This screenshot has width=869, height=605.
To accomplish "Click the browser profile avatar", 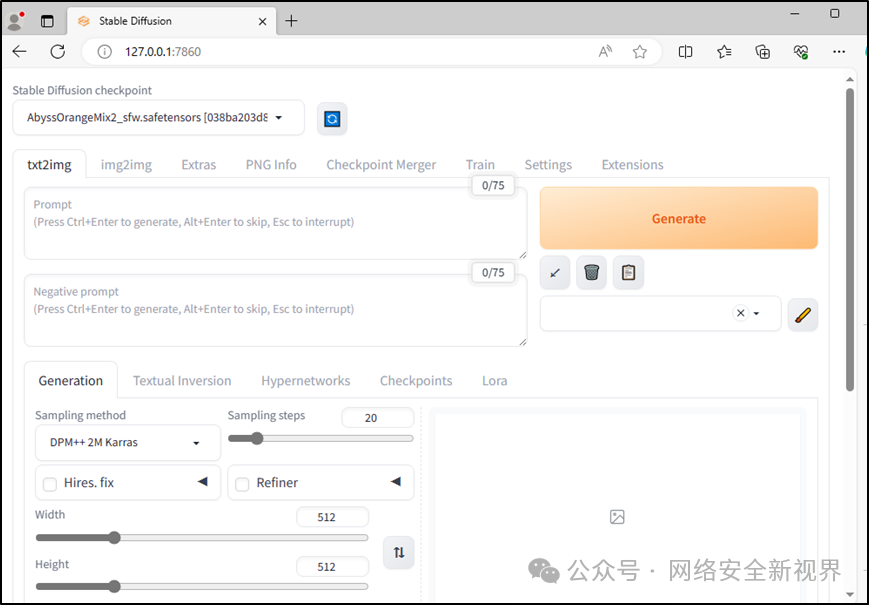I will click(x=16, y=21).
